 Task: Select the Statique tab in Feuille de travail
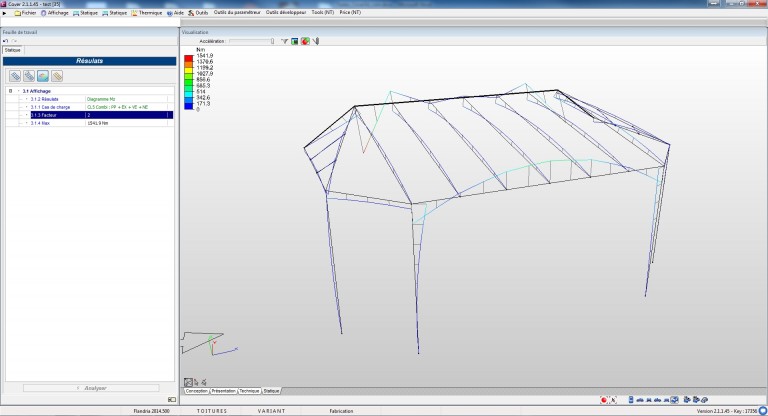click(13, 50)
